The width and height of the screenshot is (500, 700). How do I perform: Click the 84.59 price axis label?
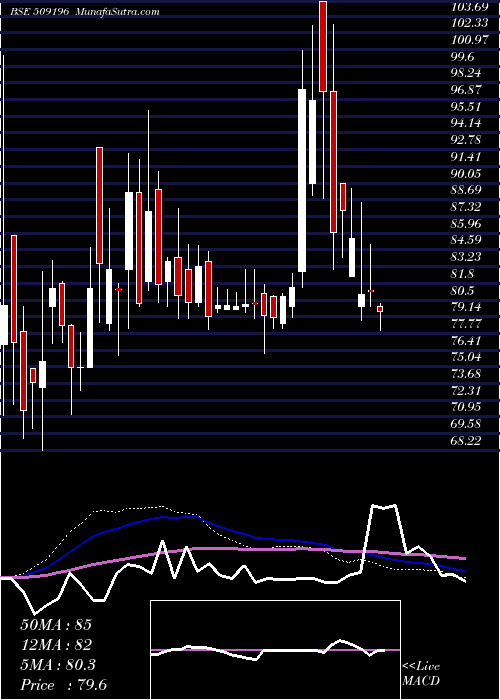click(466, 240)
